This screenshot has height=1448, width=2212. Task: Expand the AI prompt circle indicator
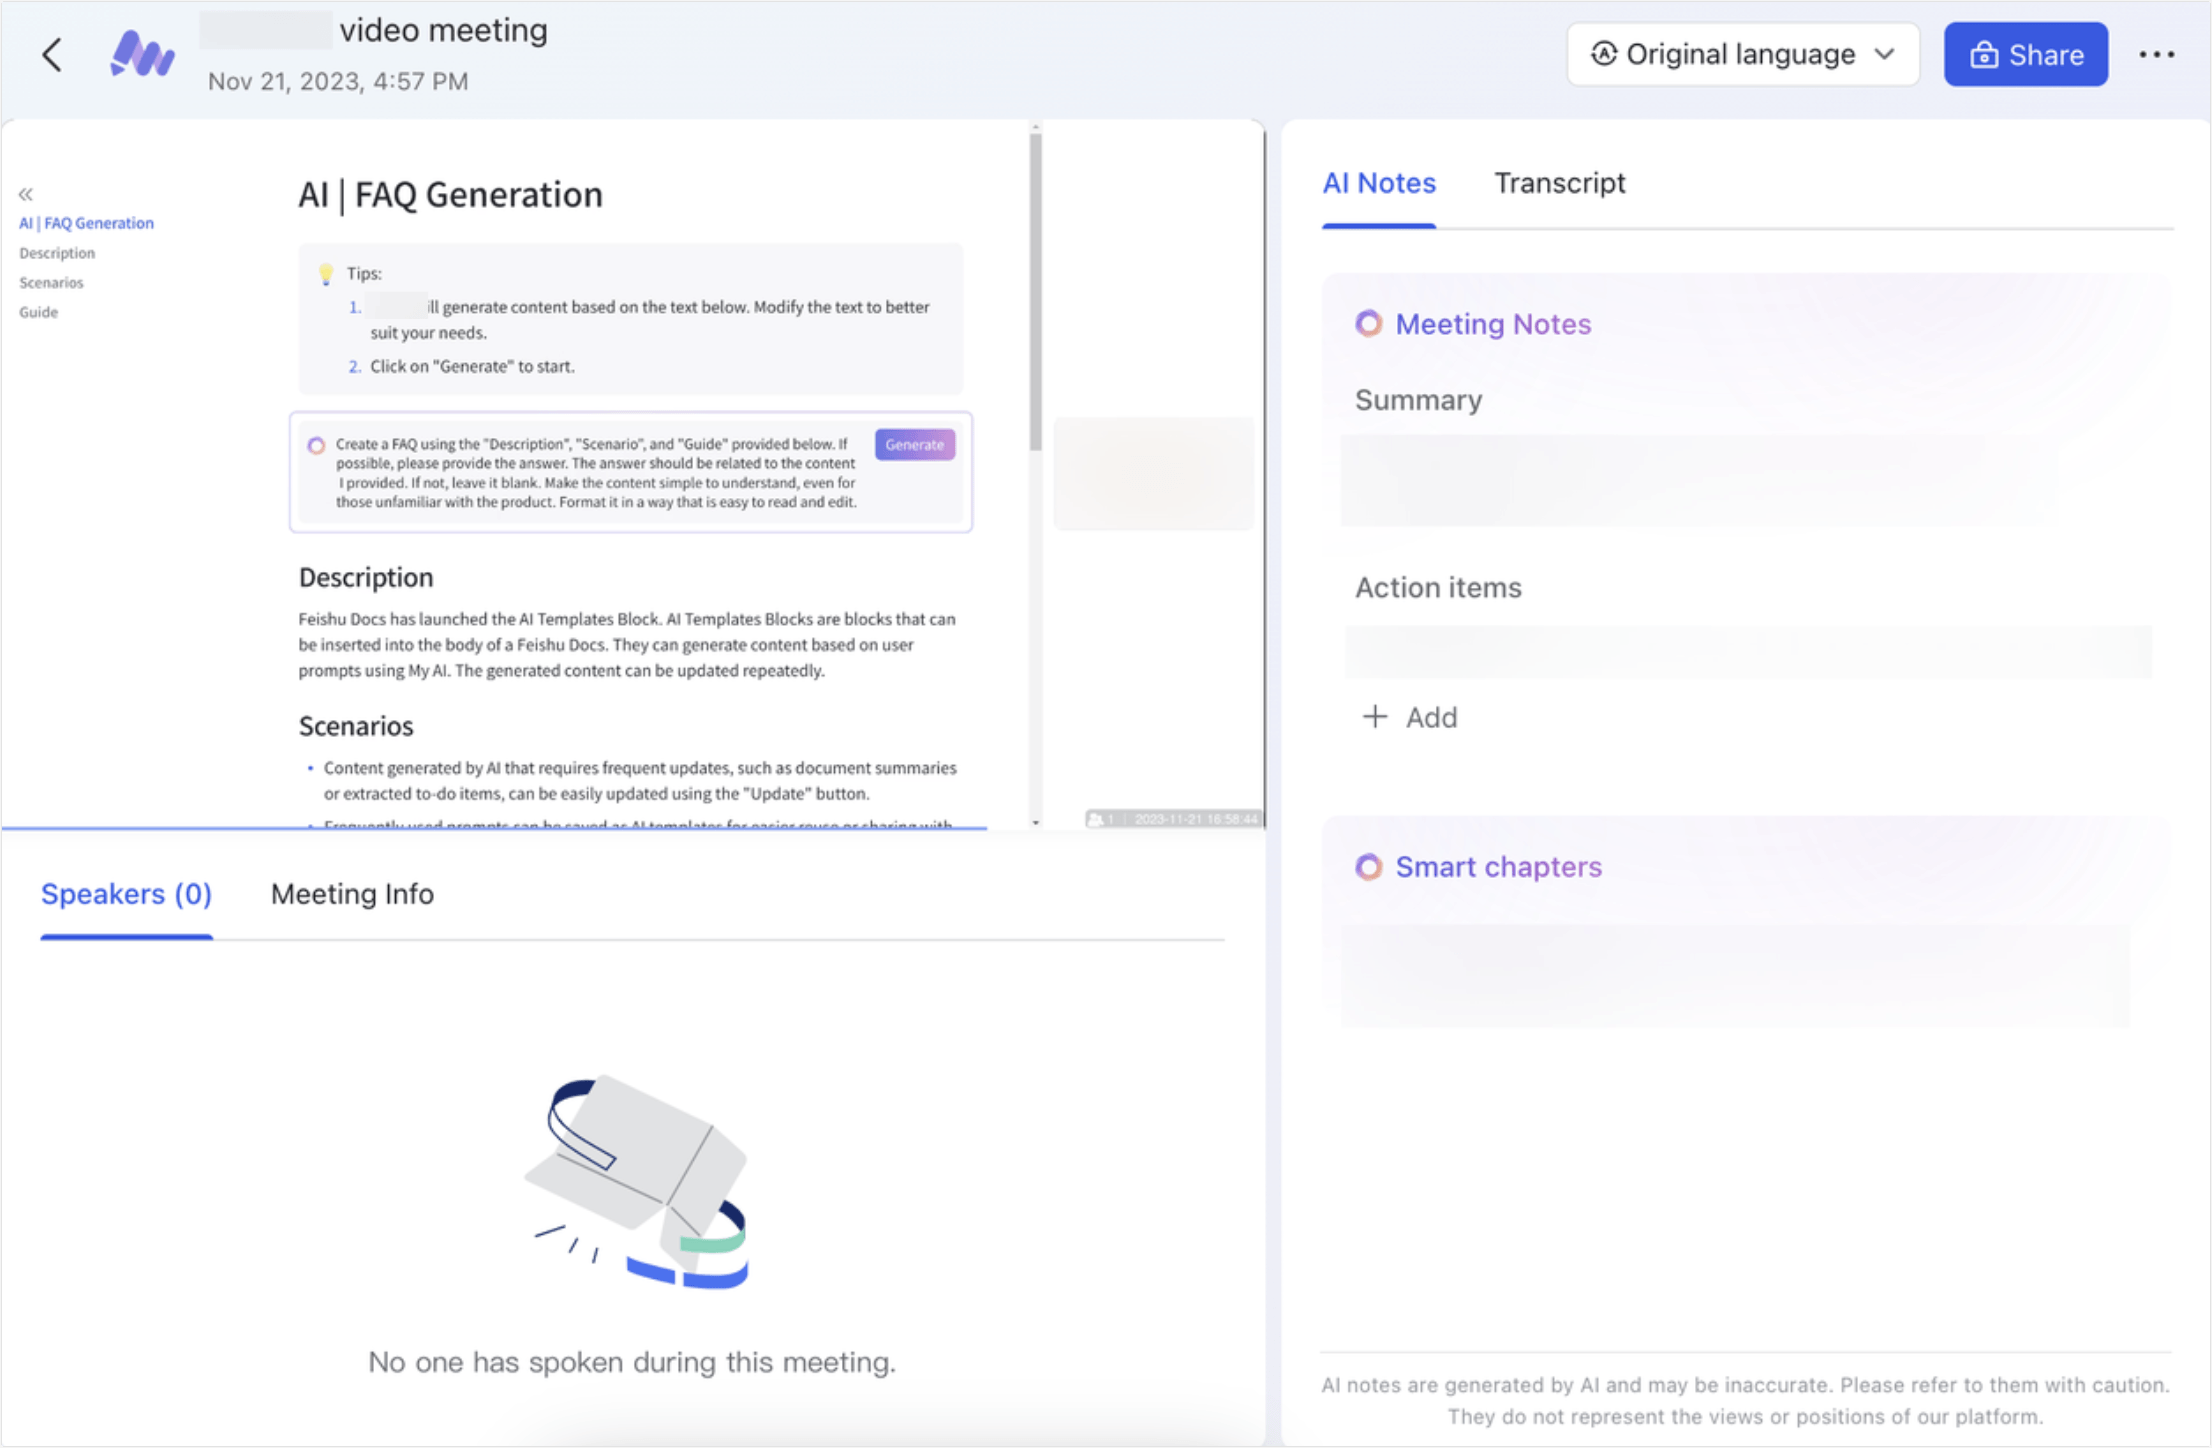tap(316, 444)
